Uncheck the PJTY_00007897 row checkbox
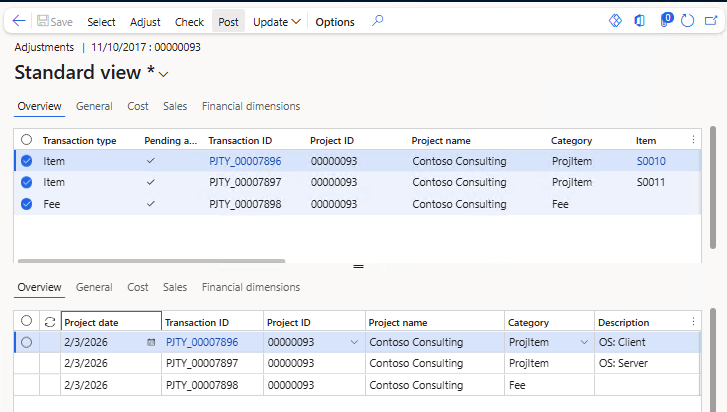 (x=26, y=182)
